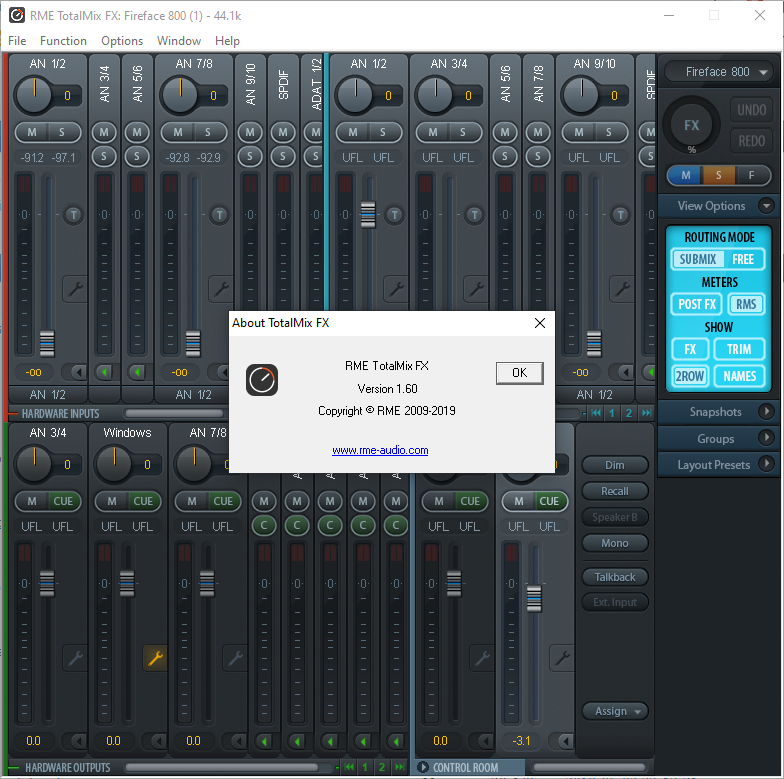
Task: Click the Control Room horizontal scrollbar
Action: [x=588, y=767]
